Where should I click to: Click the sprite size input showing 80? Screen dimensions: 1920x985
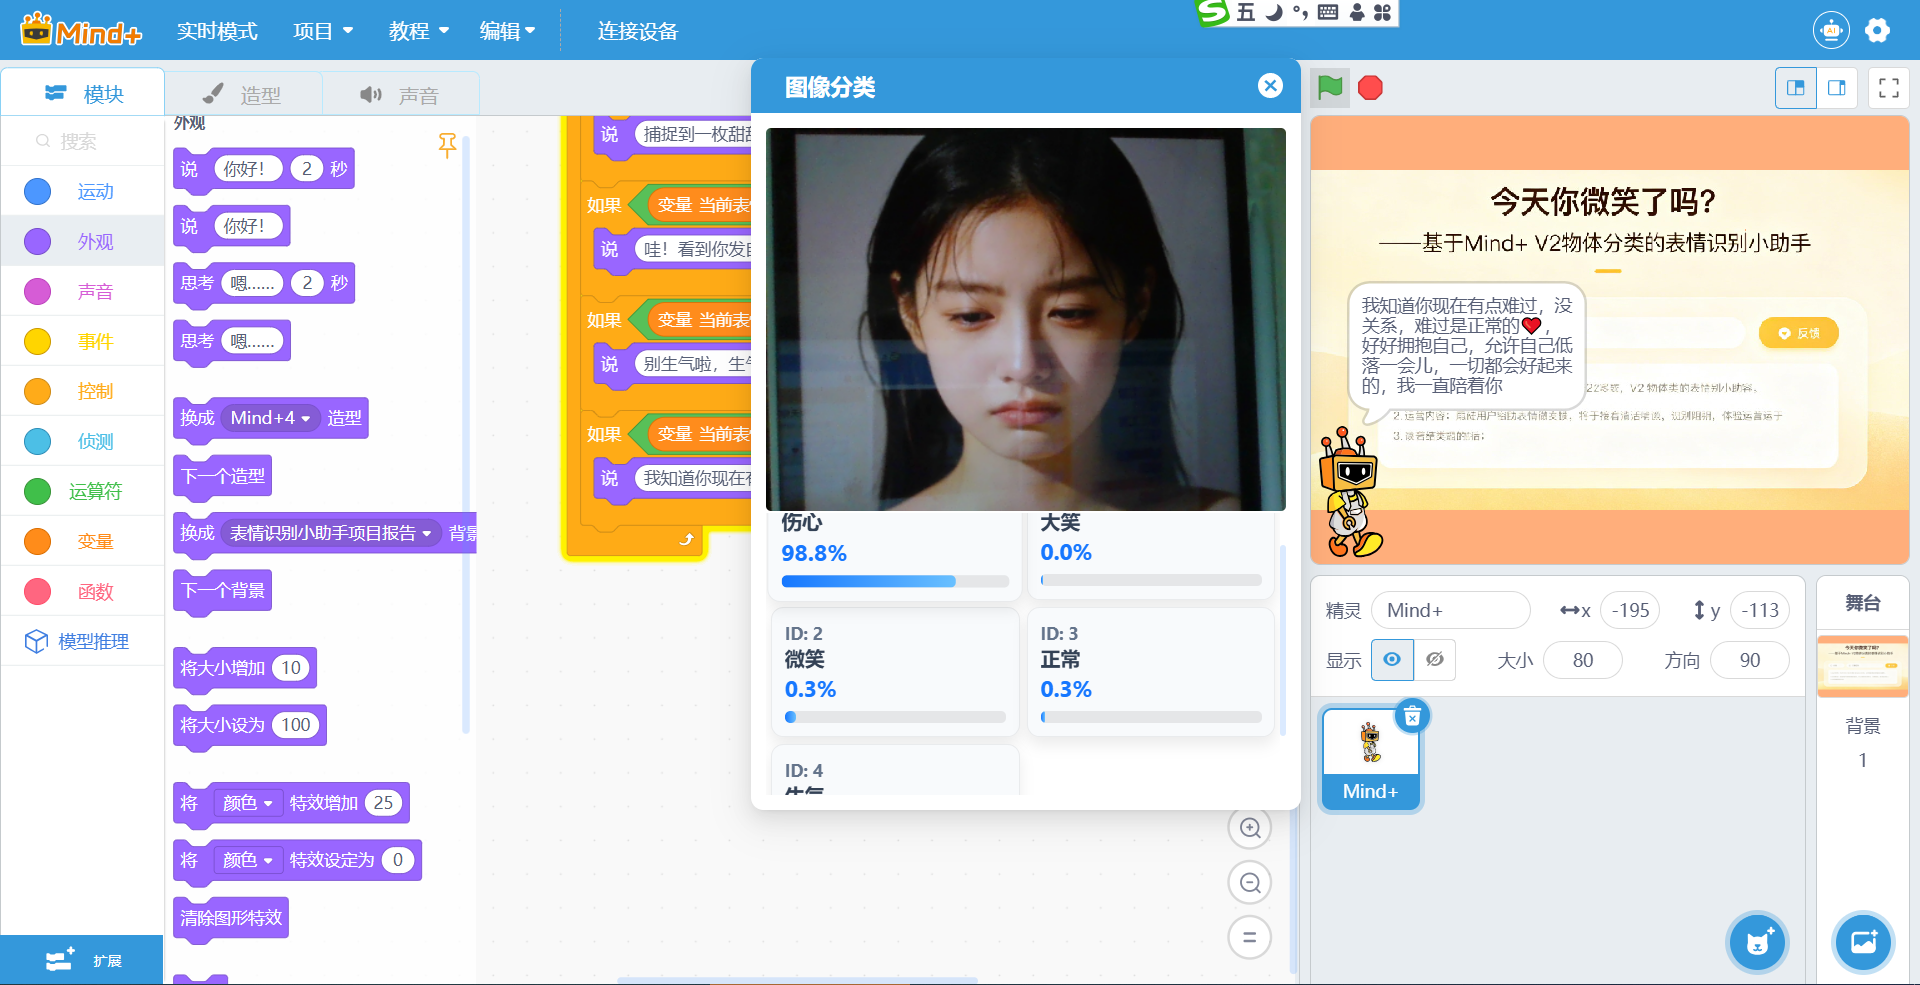tap(1583, 660)
